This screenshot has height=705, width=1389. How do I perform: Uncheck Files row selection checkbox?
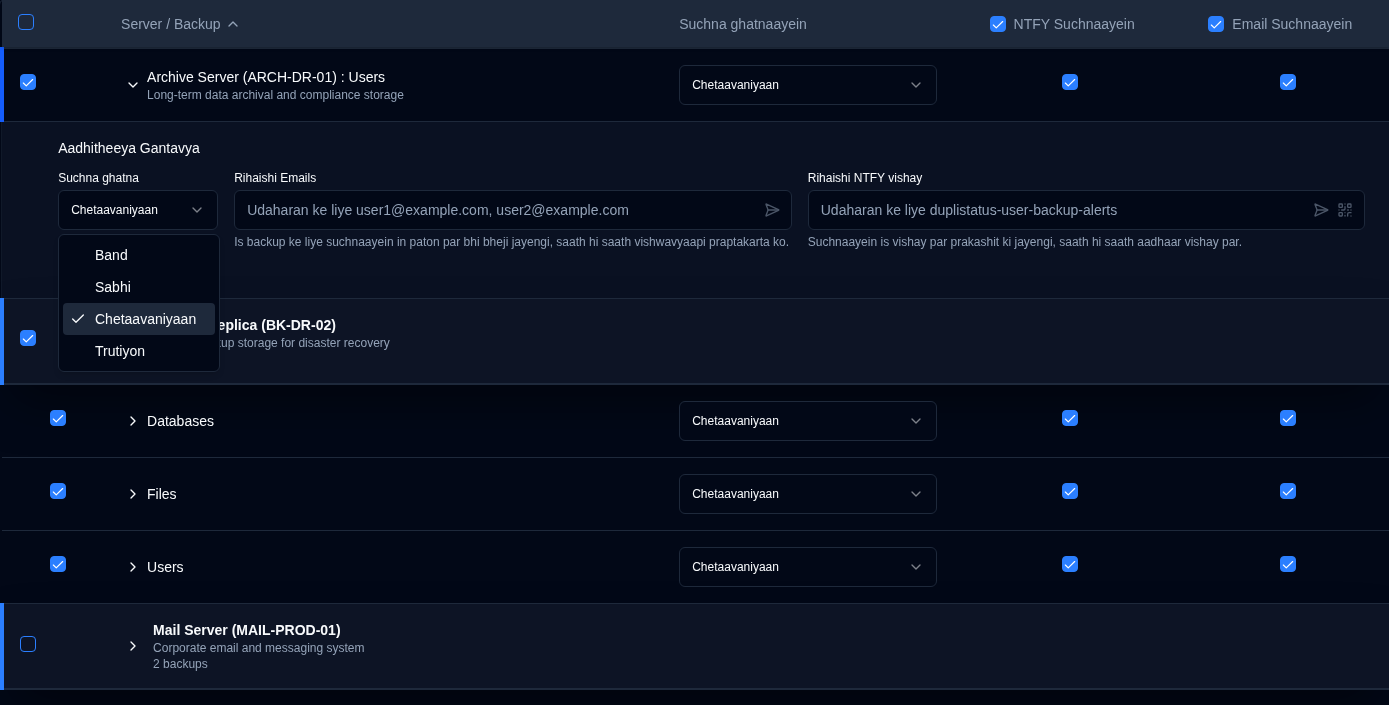(x=58, y=491)
